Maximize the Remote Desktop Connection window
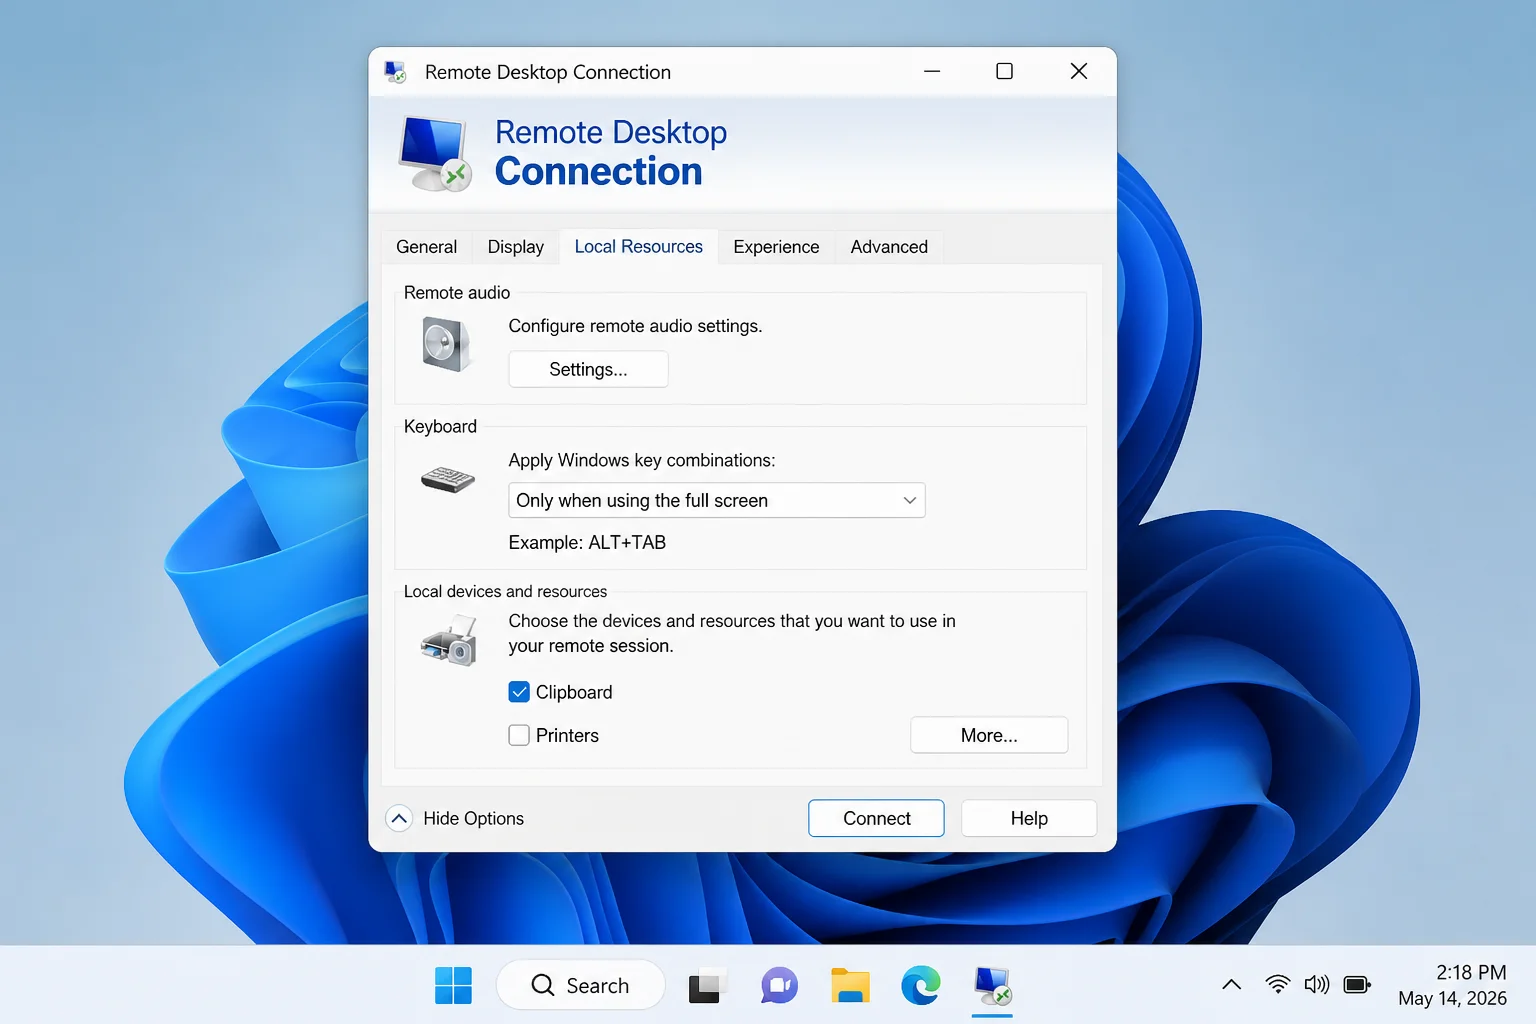Image resolution: width=1536 pixels, height=1024 pixels. point(1004,71)
